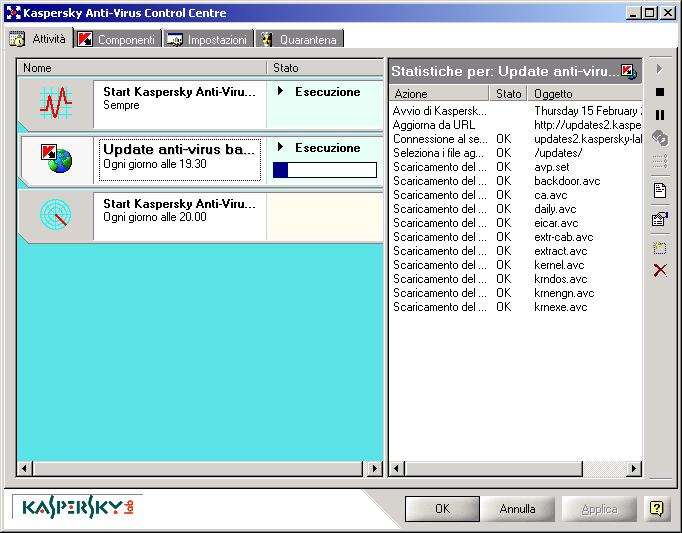Click the krnexe.avc object entry
This screenshot has height=533, width=682.
561,307
